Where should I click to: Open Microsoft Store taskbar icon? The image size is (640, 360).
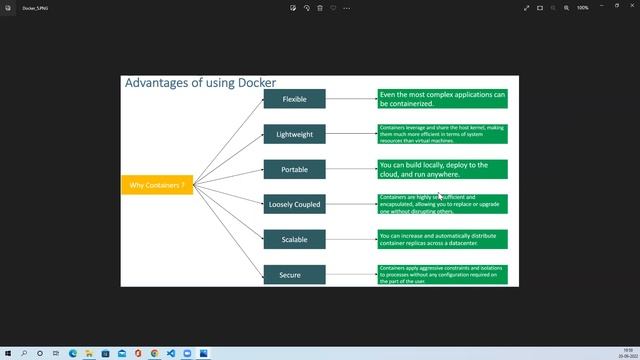105,353
